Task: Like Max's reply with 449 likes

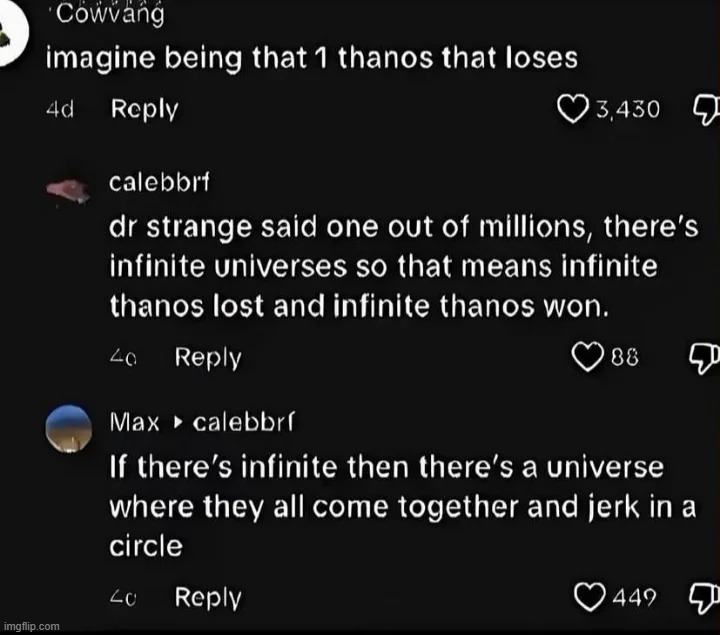Action: (x=589, y=597)
